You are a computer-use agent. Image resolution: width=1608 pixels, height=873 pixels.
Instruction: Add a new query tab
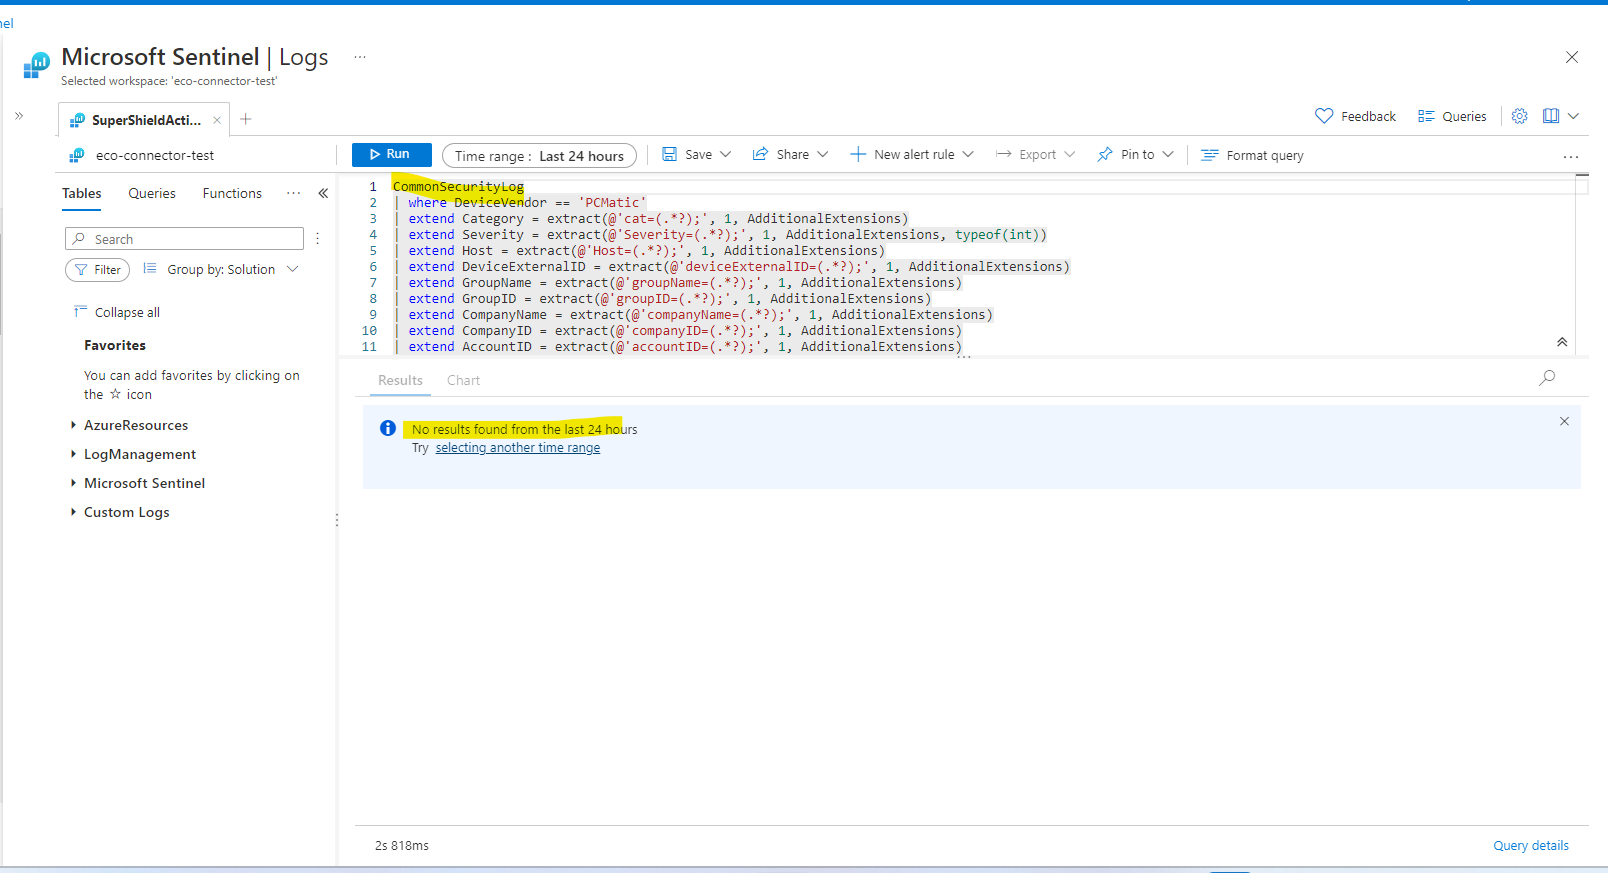[x=246, y=119]
